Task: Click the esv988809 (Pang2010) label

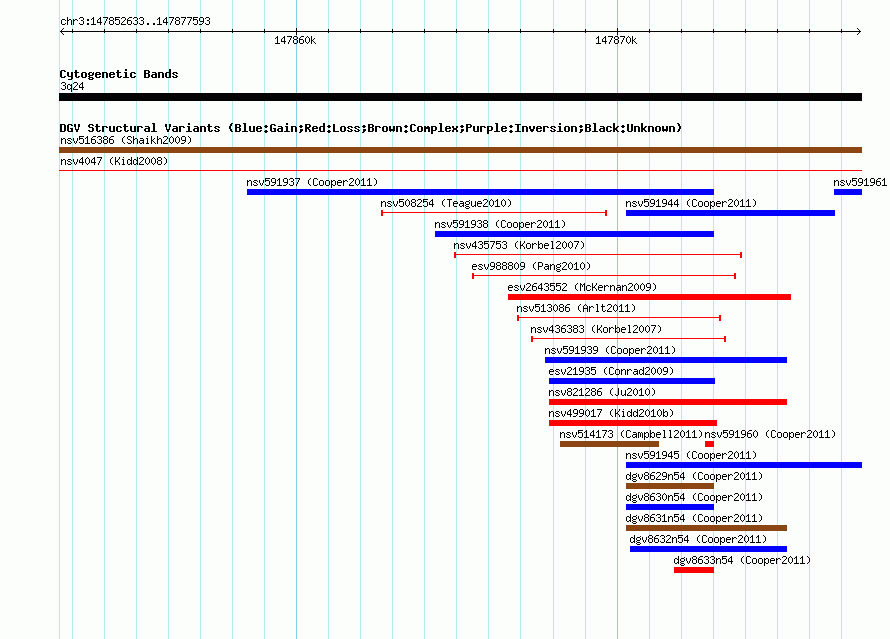Action: coord(531,266)
